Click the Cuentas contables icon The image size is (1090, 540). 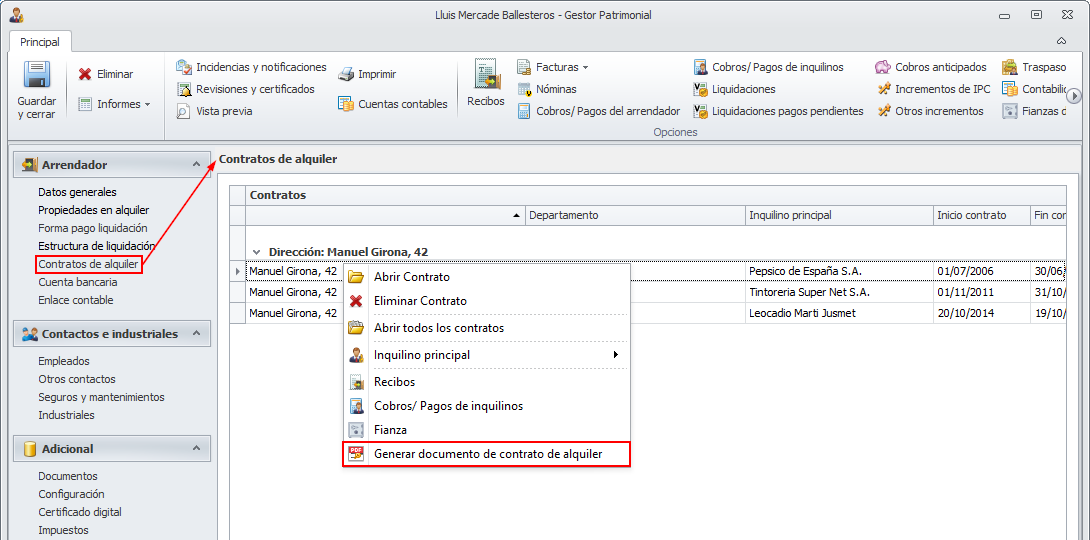(x=346, y=104)
